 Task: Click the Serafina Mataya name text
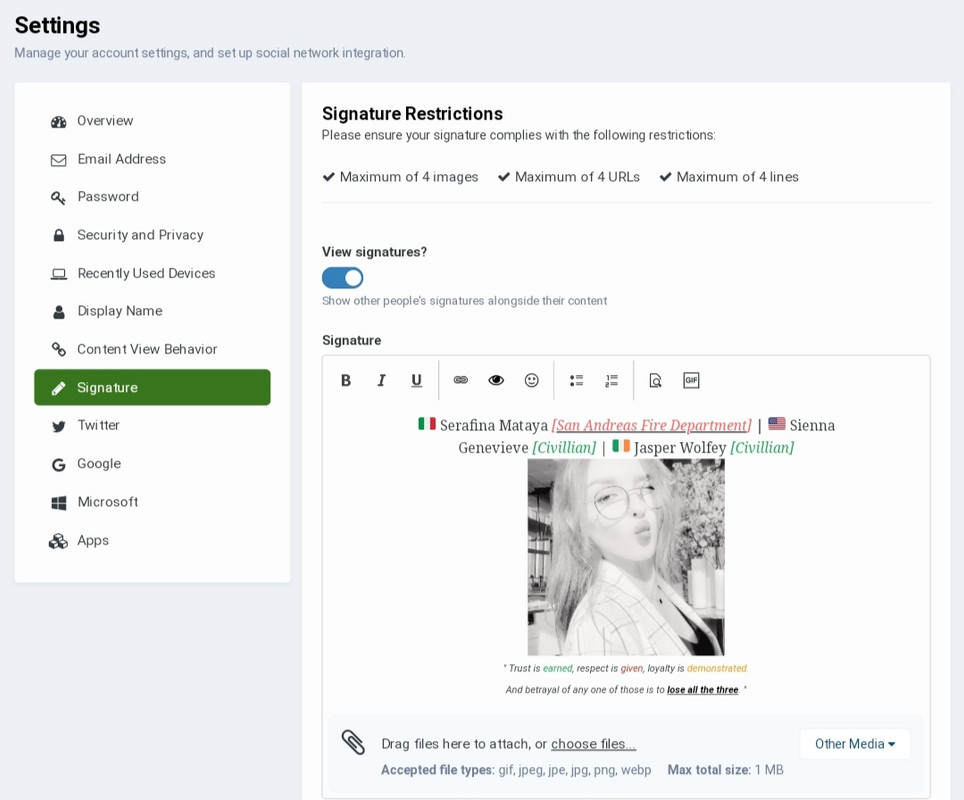tap(494, 426)
